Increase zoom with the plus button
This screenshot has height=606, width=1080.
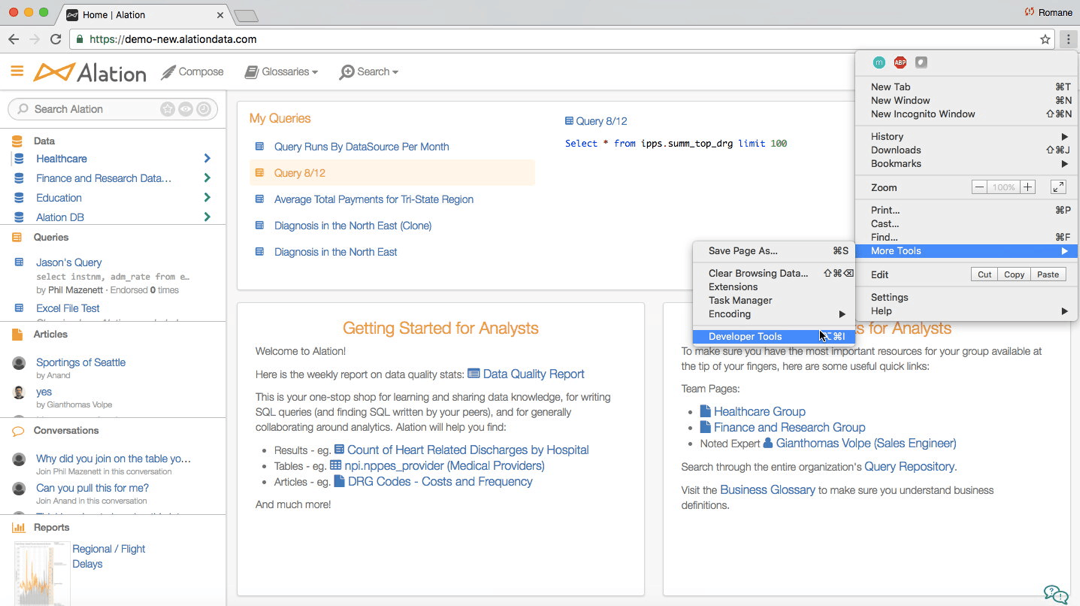[x=1028, y=187]
